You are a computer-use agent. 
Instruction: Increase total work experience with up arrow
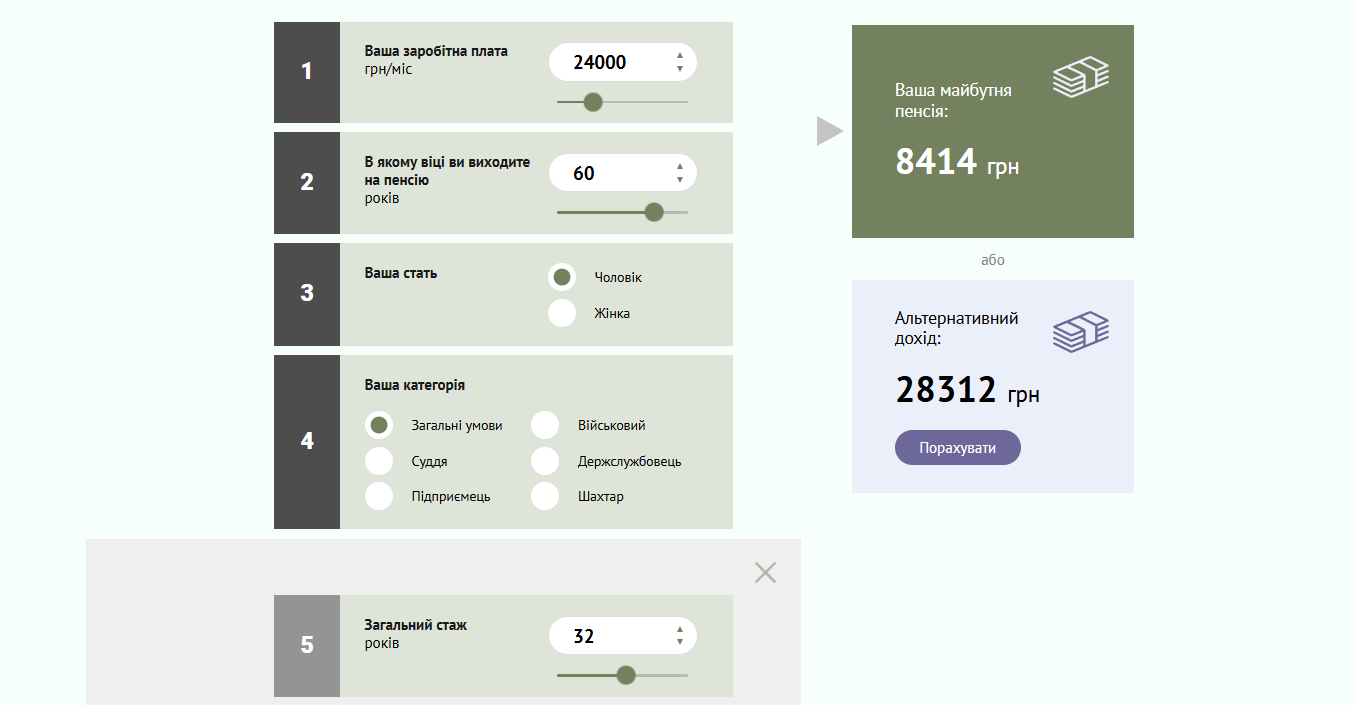[680, 630]
